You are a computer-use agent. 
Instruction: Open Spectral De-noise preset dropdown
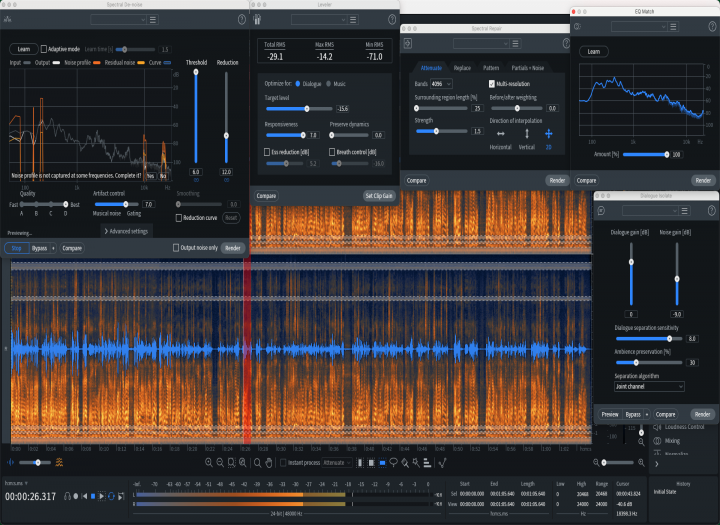tap(118, 20)
